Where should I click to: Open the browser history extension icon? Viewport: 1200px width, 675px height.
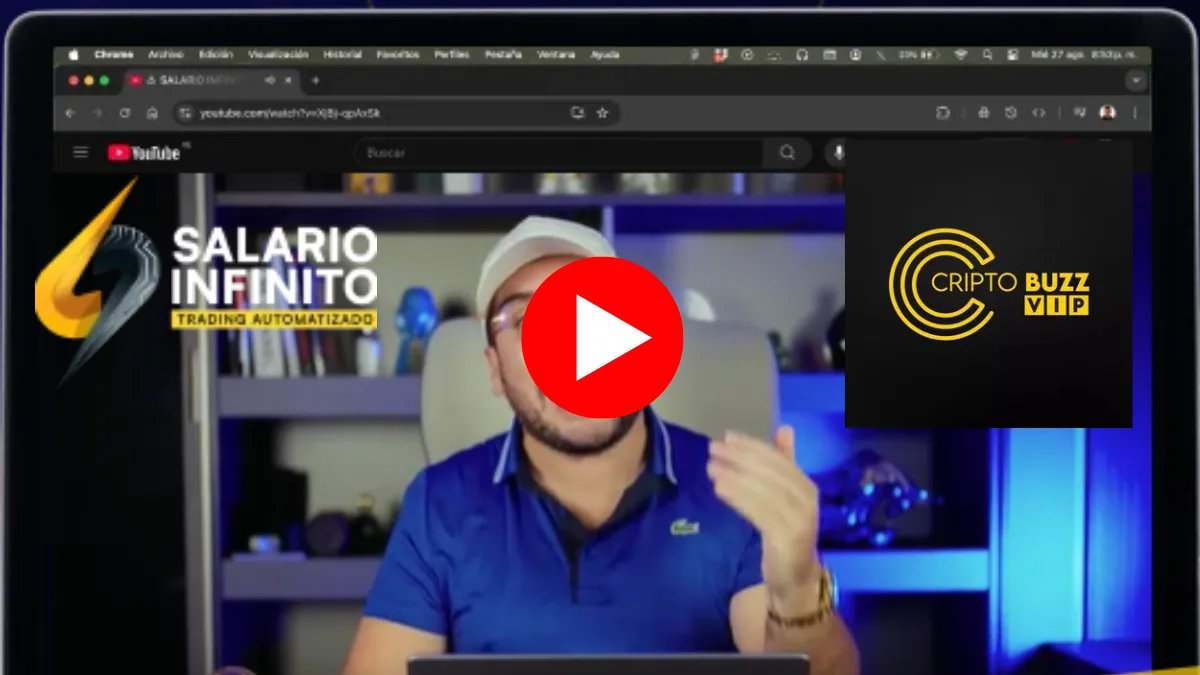[x=1011, y=113]
